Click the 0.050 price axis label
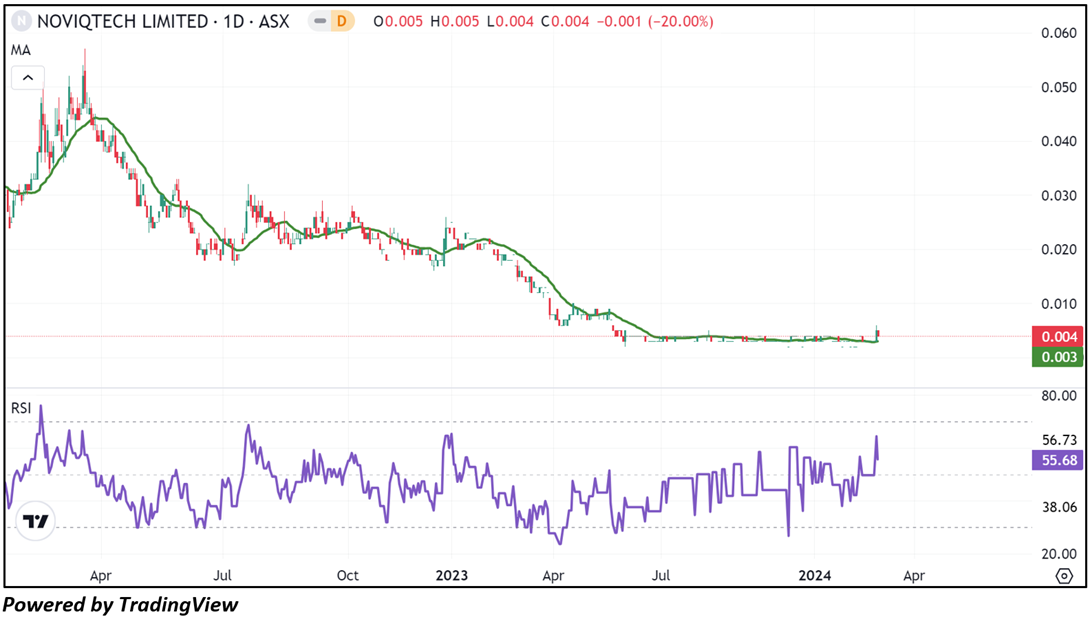The width and height of the screenshot is (1090, 617). click(1059, 87)
